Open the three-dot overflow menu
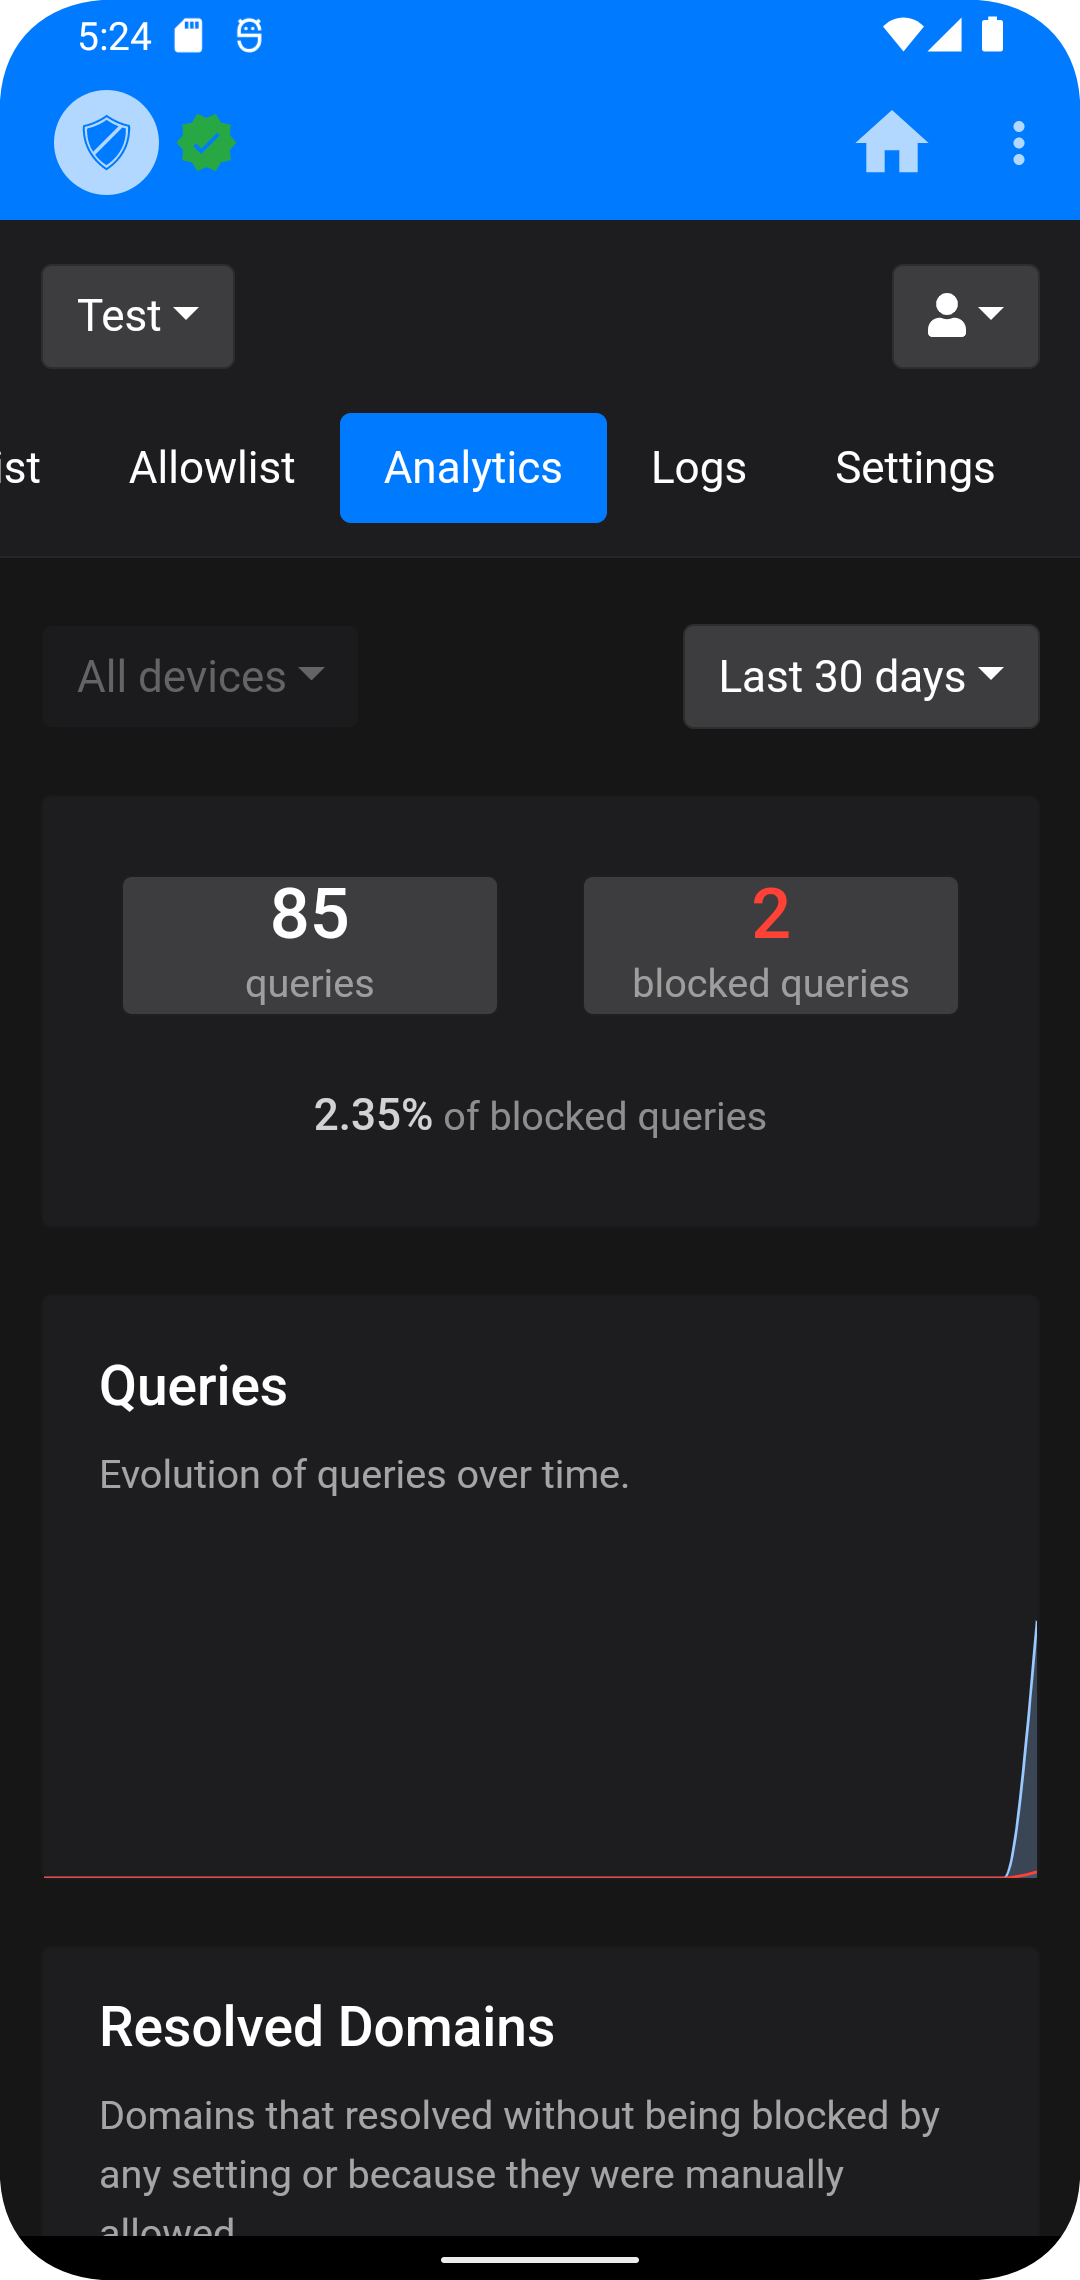The height and width of the screenshot is (2280, 1080). coord(1018,143)
